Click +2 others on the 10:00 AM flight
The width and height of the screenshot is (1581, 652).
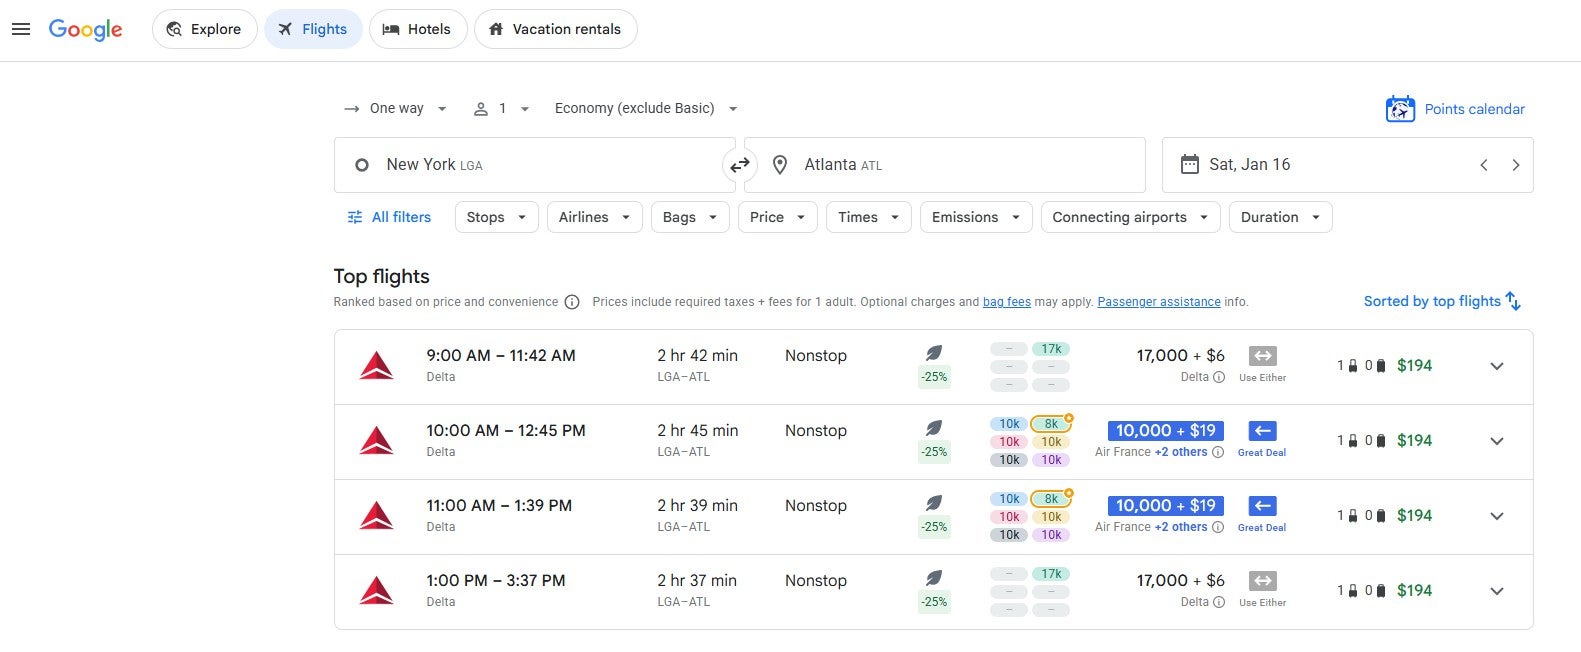[x=1181, y=452]
